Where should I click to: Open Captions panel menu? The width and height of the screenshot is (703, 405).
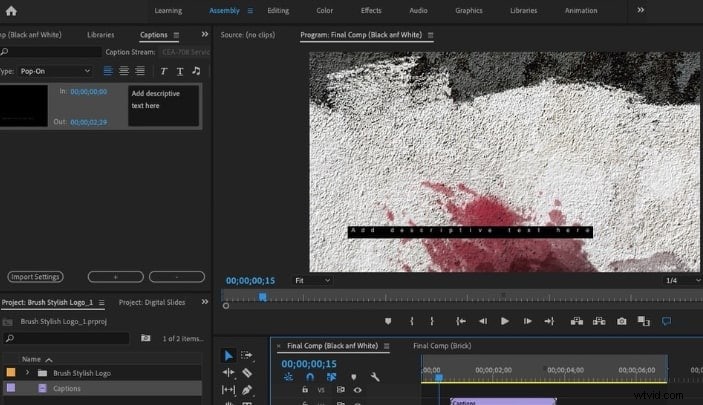pos(176,35)
